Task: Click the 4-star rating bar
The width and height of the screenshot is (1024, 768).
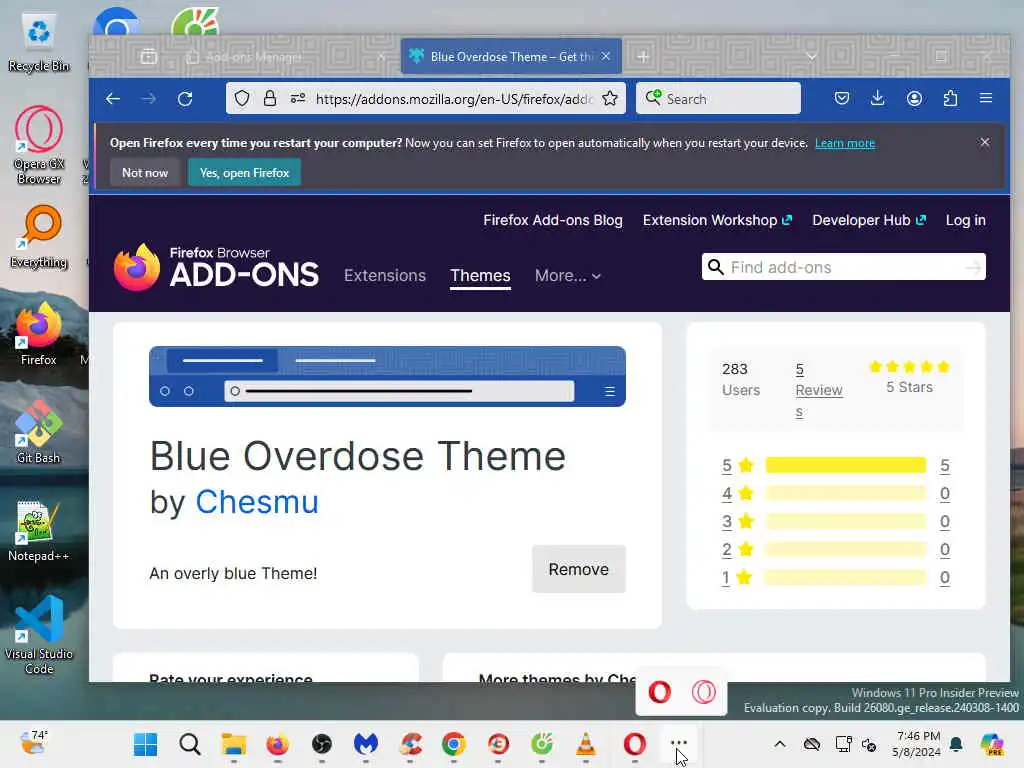Action: pyautogui.click(x=846, y=493)
